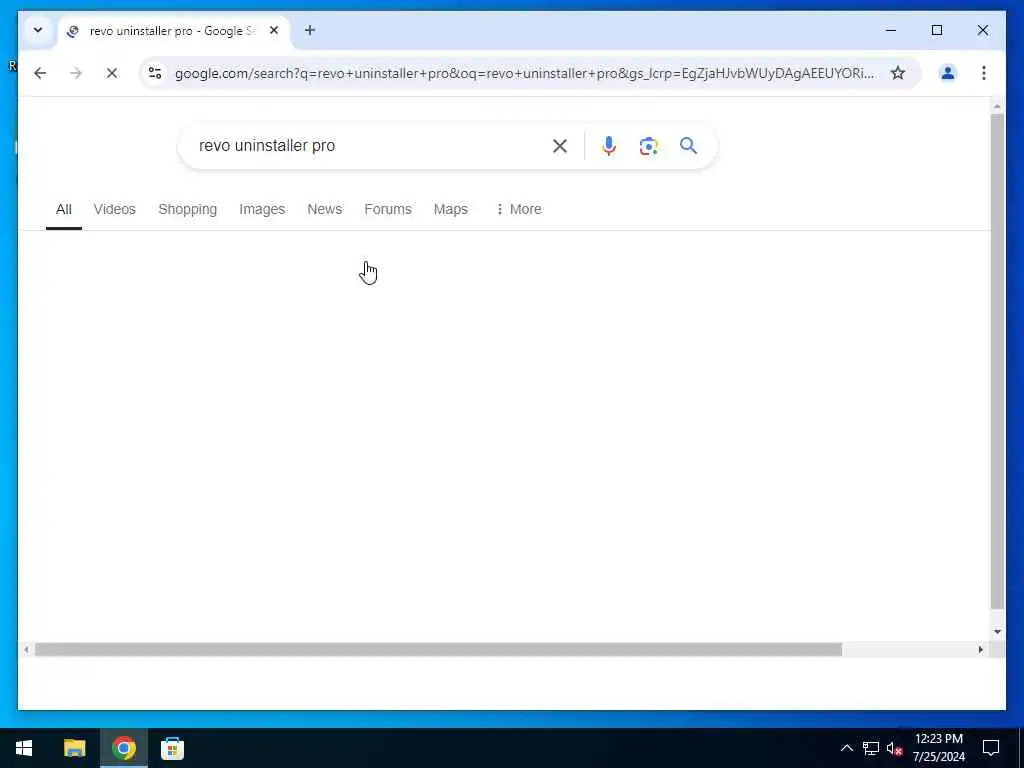This screenshot has height=768, width=1024.
Task: Expand the More search filters
Action: point(519,209)
